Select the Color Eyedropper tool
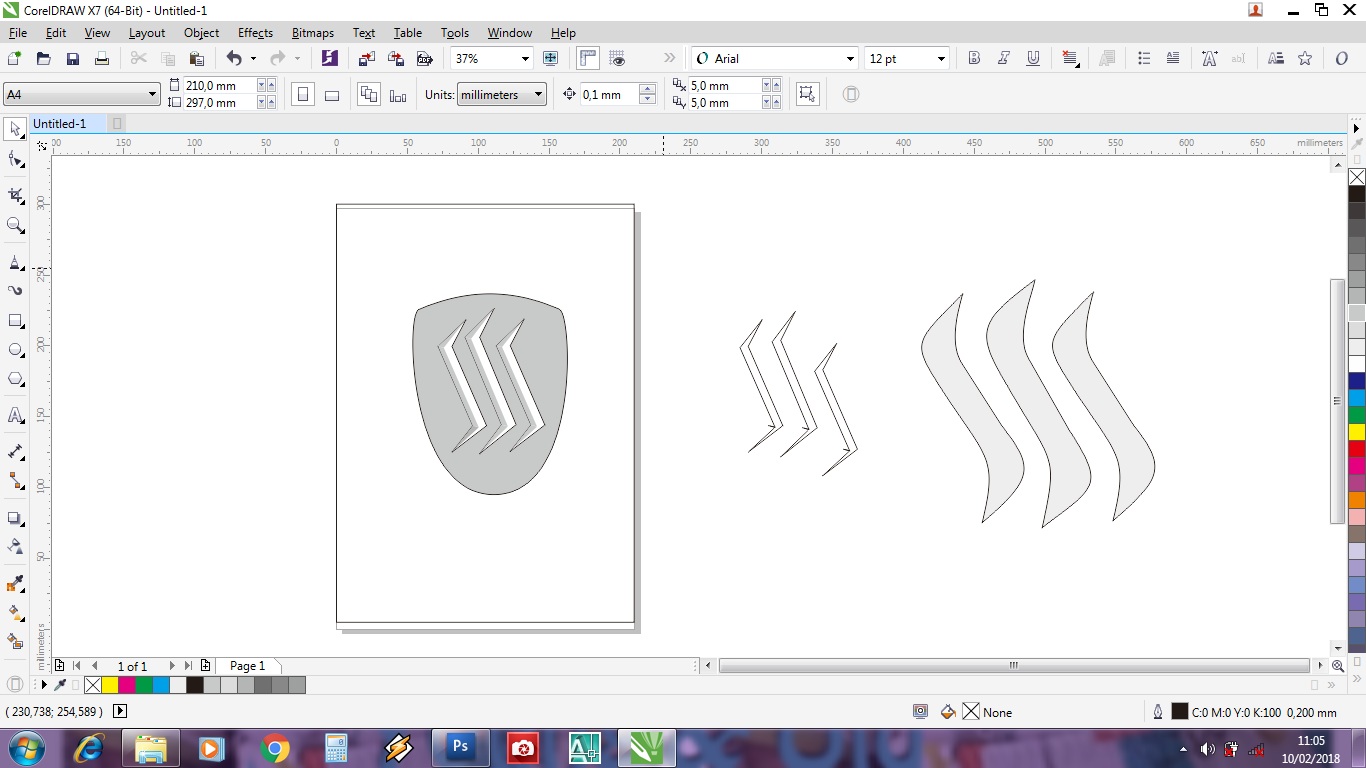 click(15, 583)
